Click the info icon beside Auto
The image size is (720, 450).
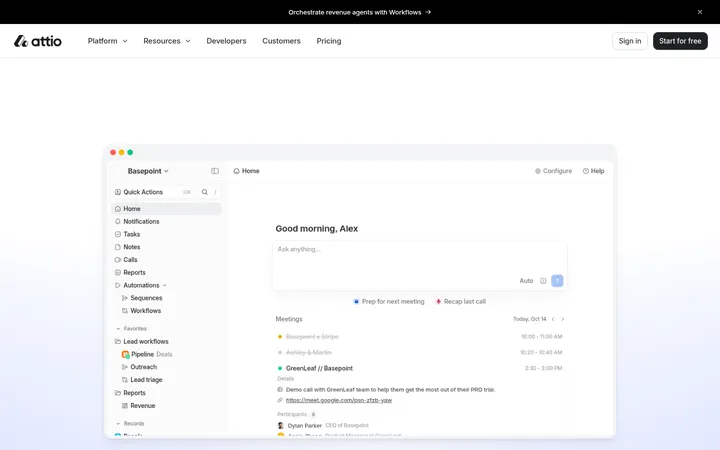[543, 281]
